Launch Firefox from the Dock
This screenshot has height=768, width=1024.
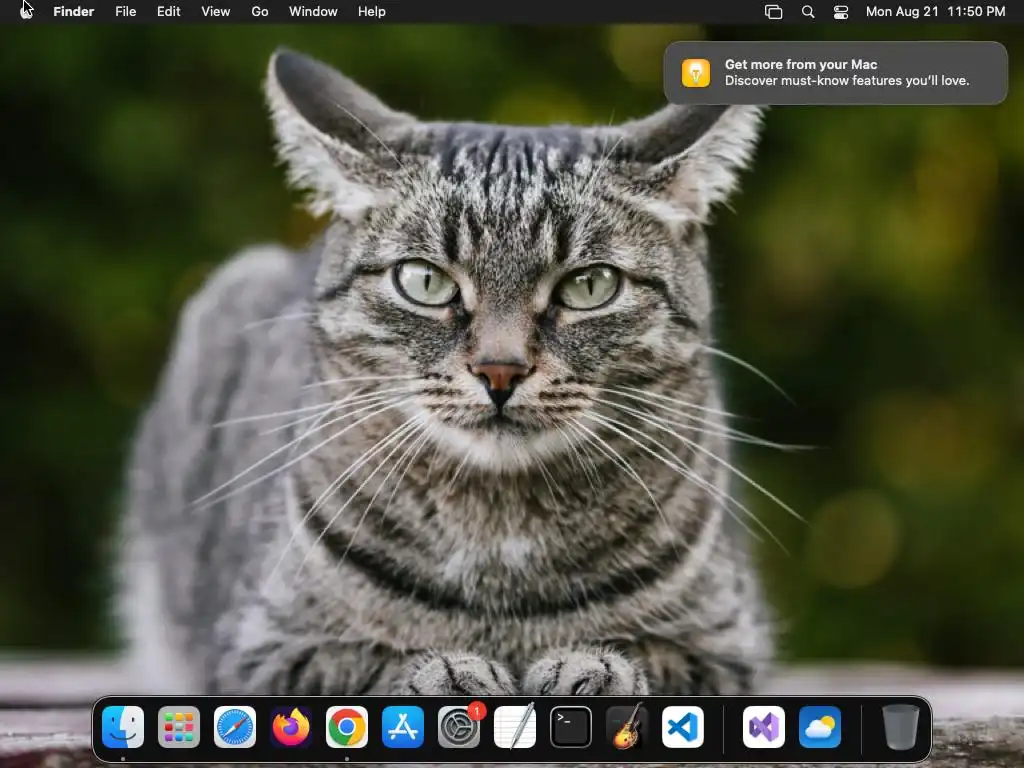291,727
